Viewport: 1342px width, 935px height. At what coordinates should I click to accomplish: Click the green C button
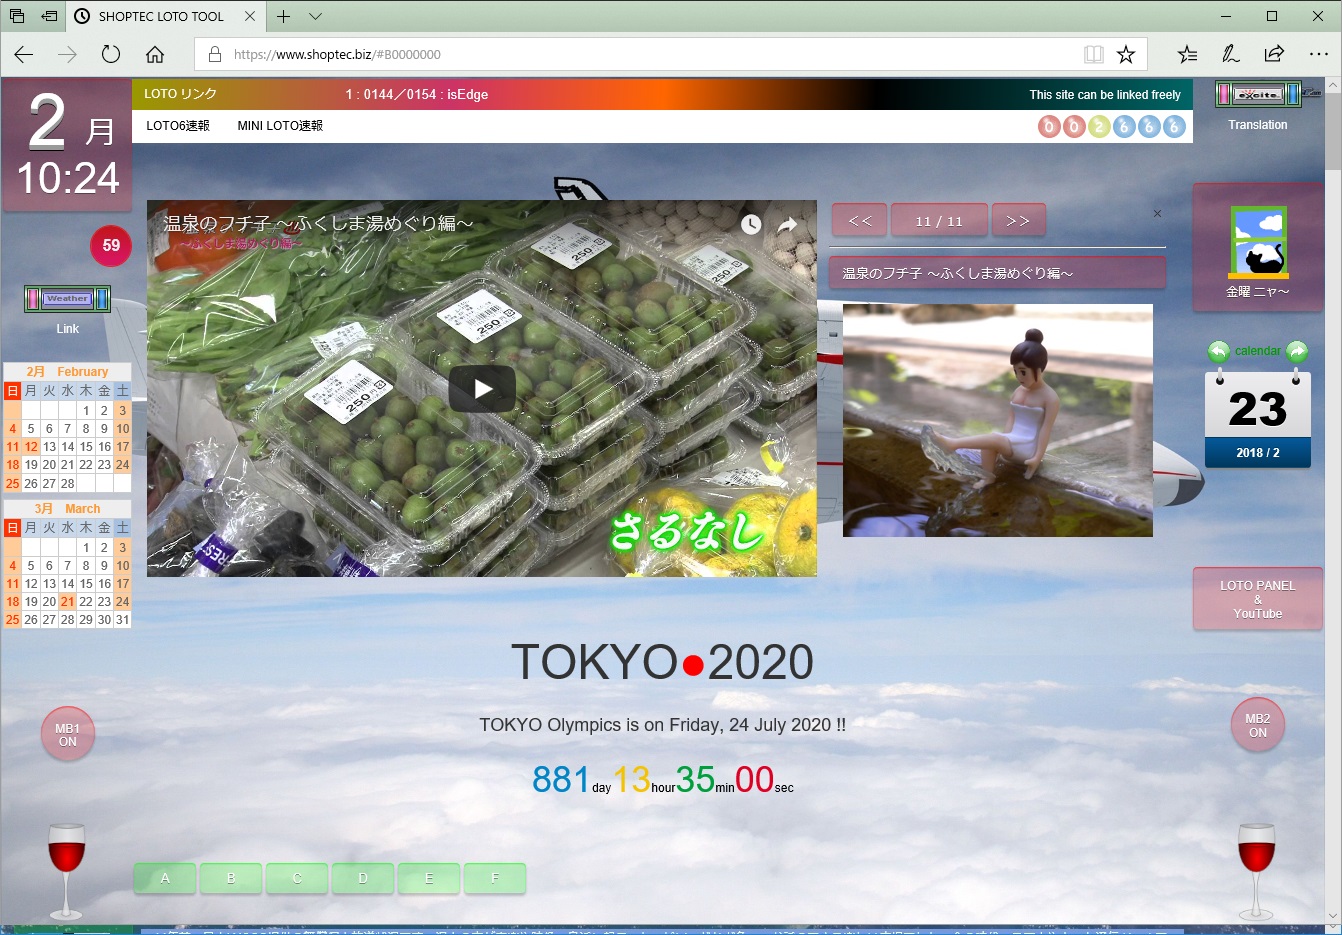(x=297, y=878)
